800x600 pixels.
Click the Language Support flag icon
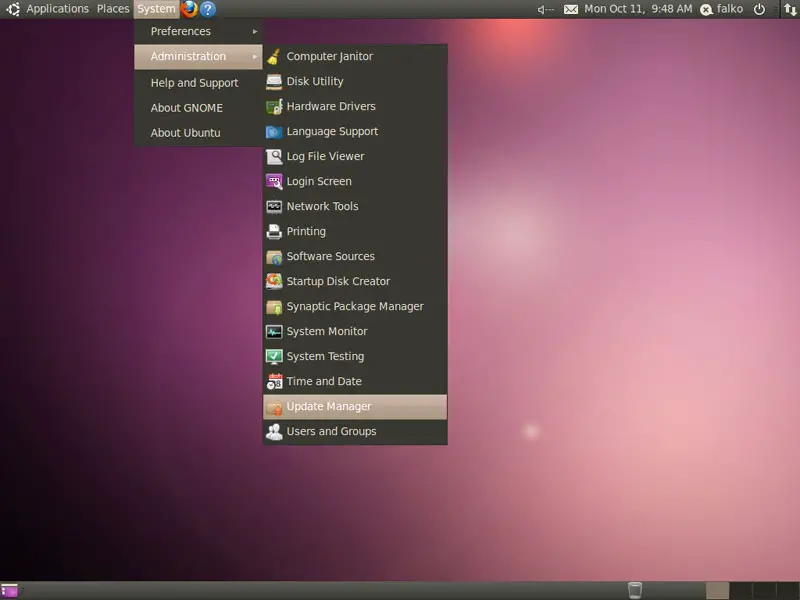point(274,132)
